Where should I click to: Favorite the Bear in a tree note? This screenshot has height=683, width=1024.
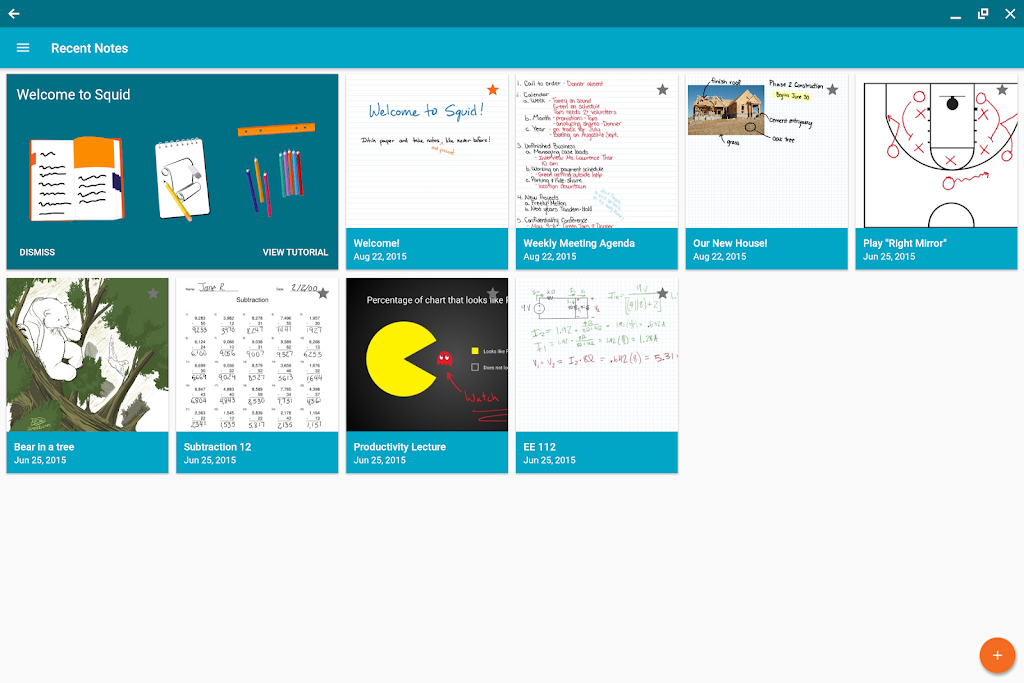click(153, 294)
